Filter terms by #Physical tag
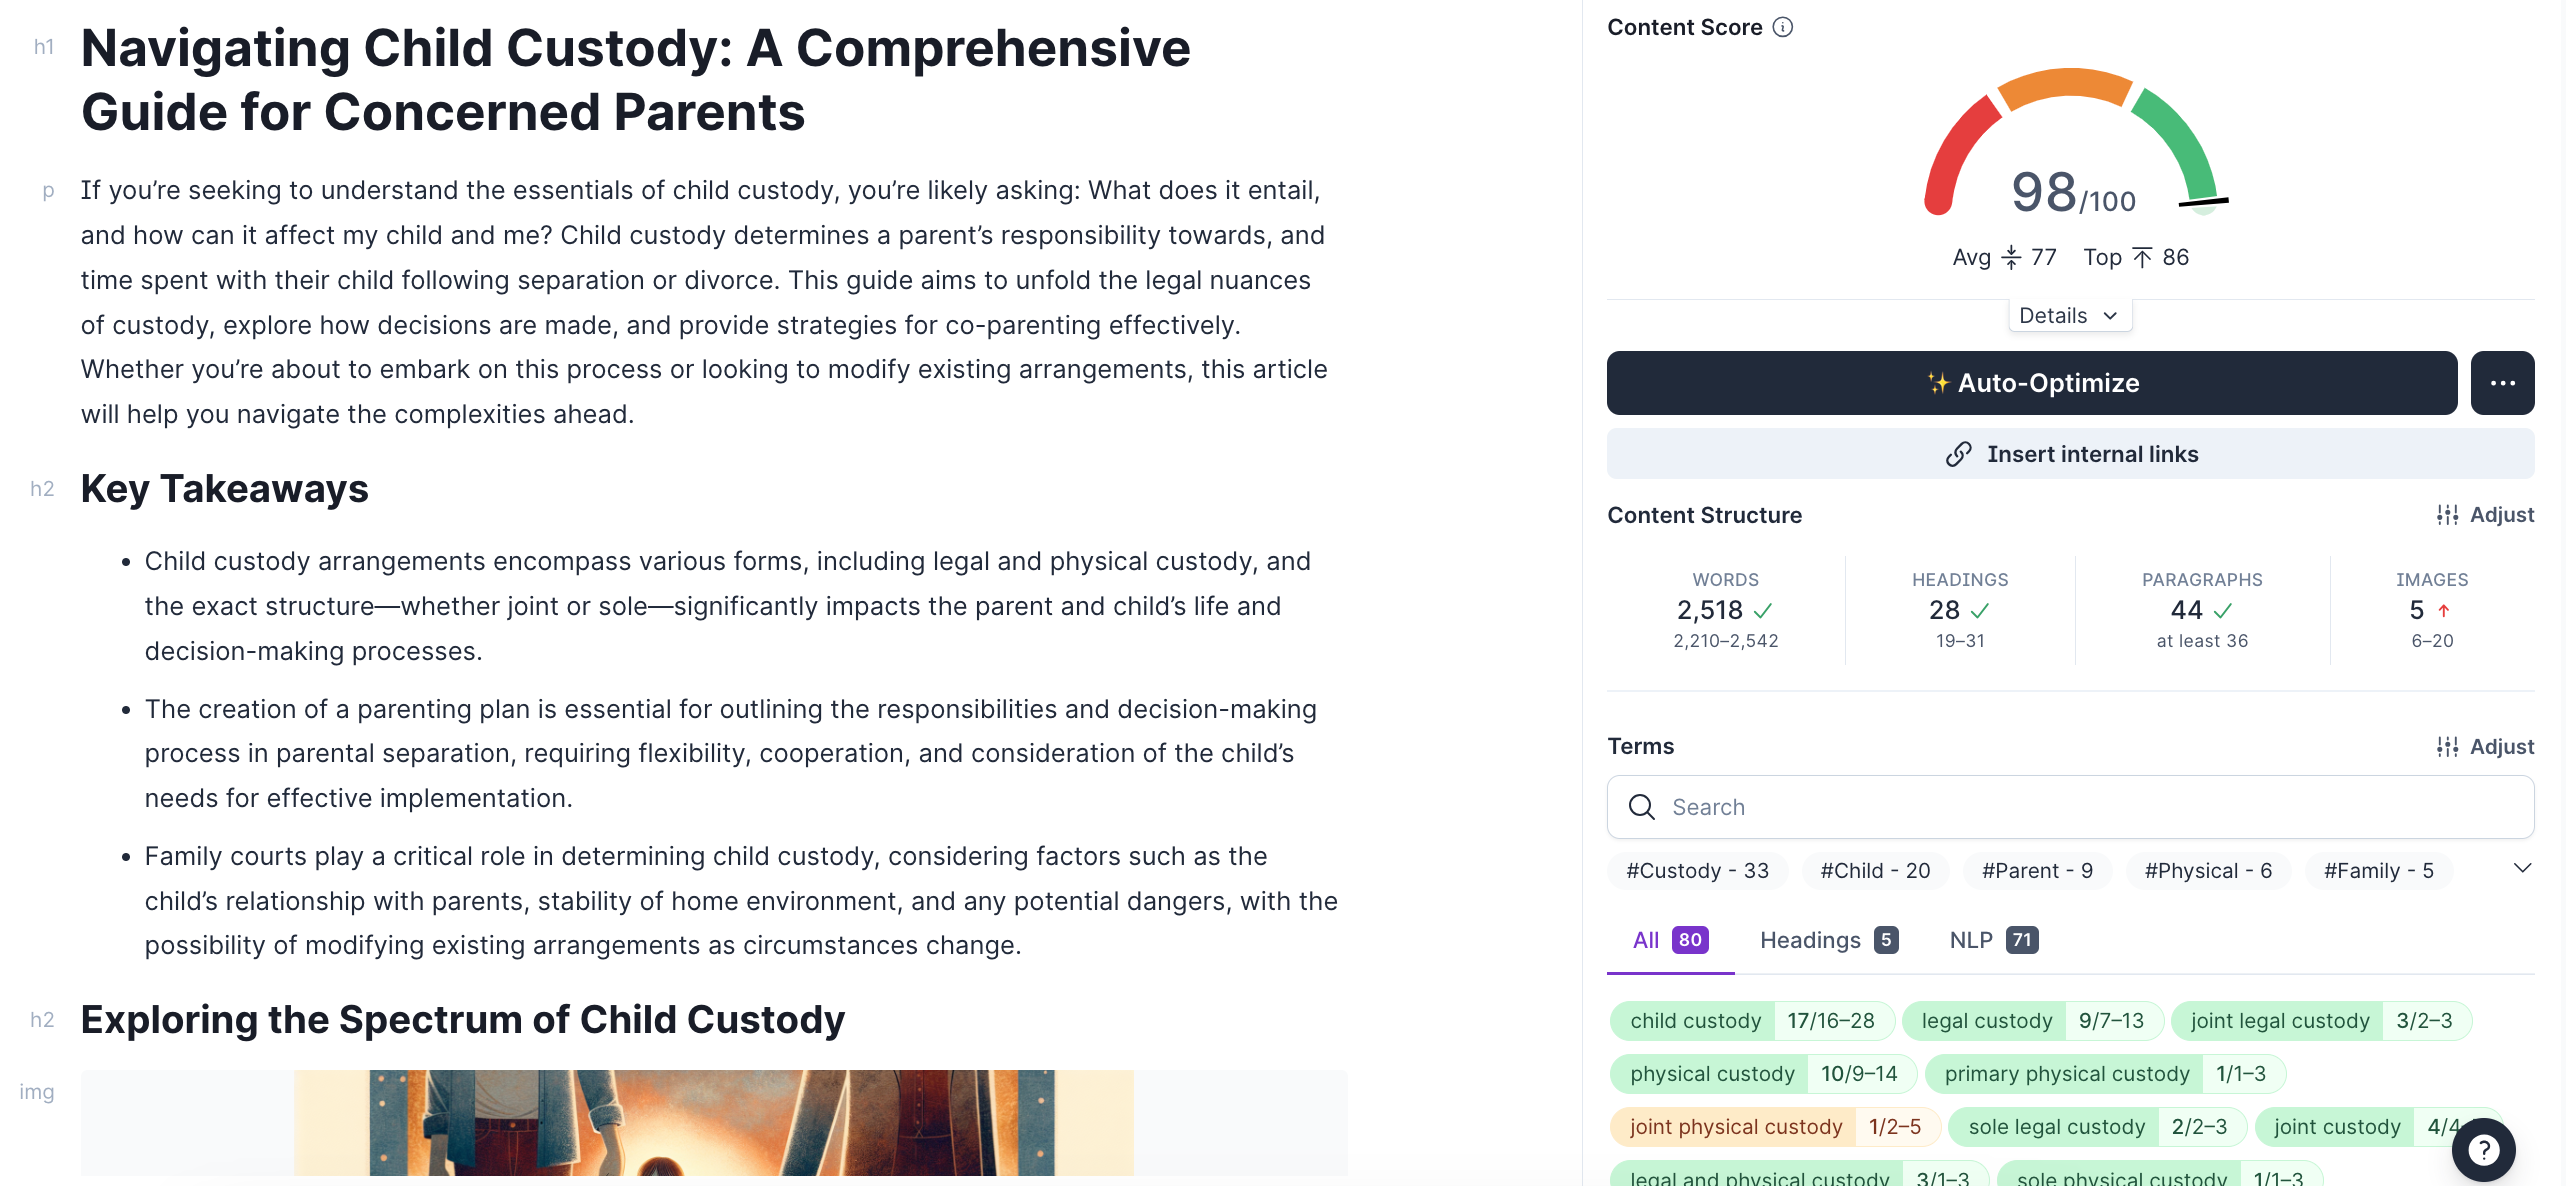 click(2208, 871)
